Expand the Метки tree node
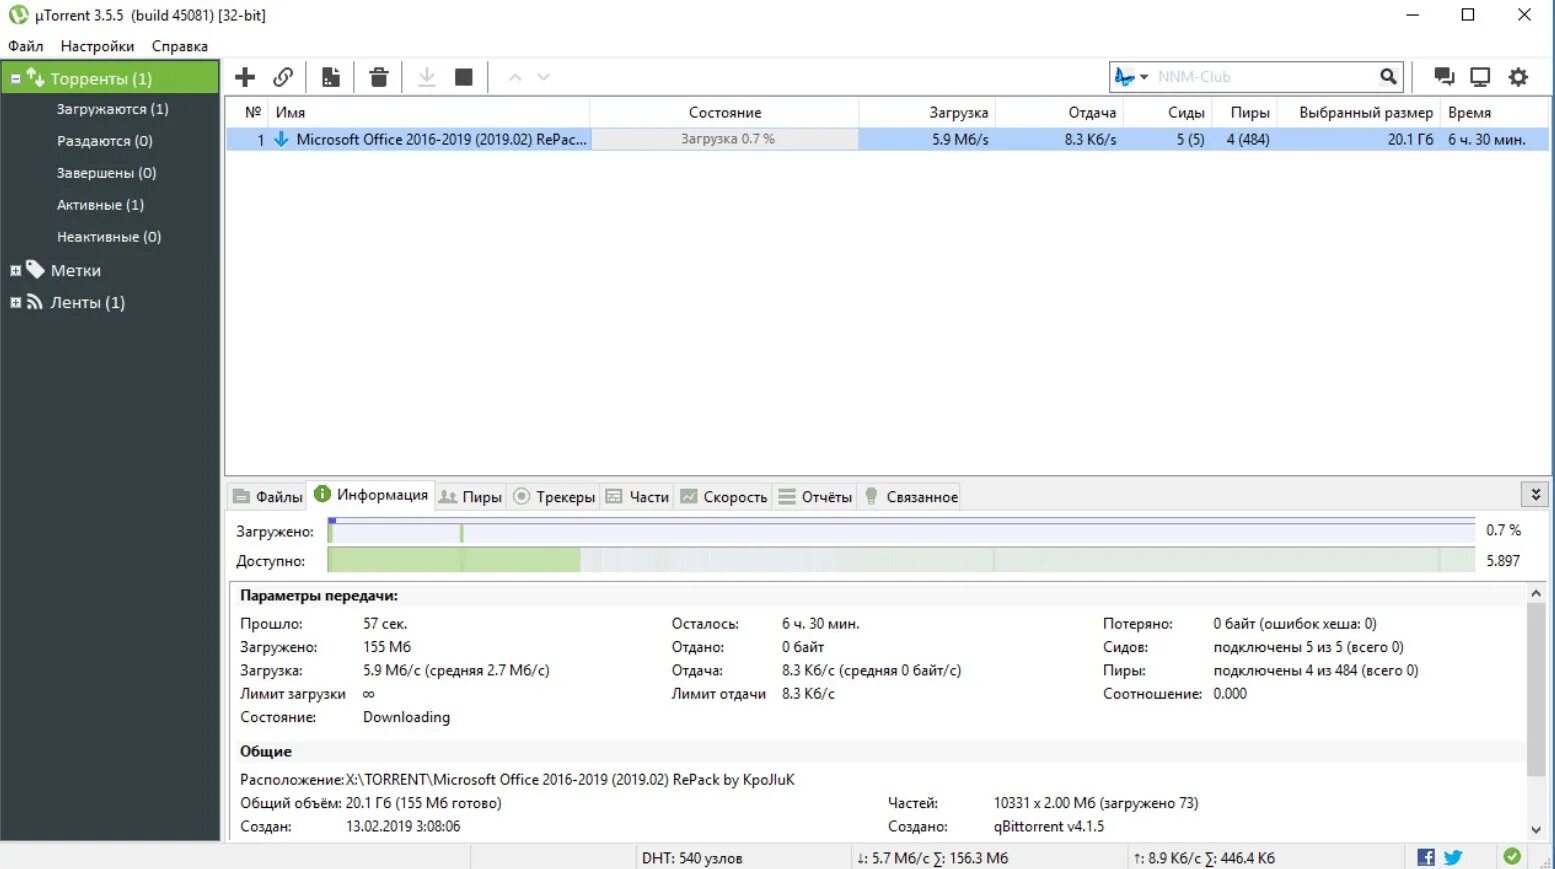The height and width of the screenshot is (869, 1555). tap(15, 270)
